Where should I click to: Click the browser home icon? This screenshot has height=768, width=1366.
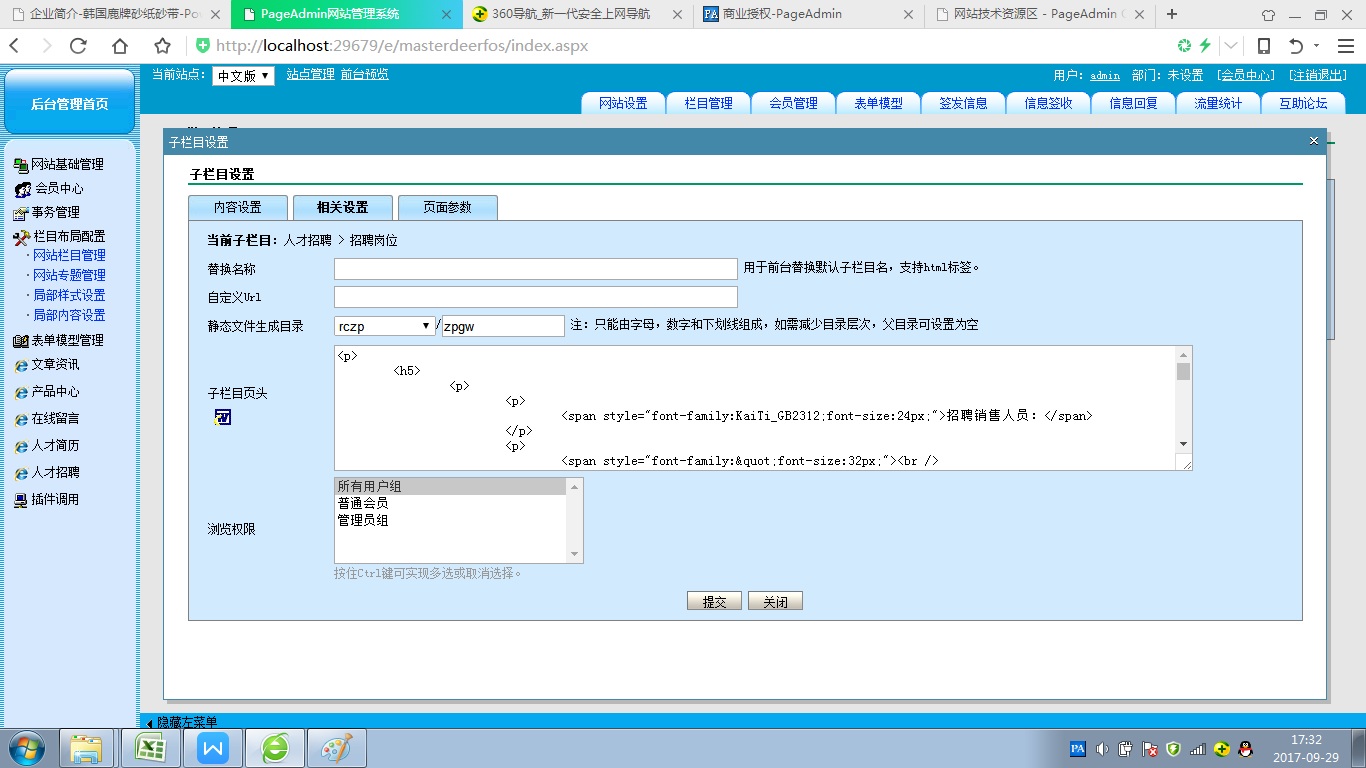120,46
